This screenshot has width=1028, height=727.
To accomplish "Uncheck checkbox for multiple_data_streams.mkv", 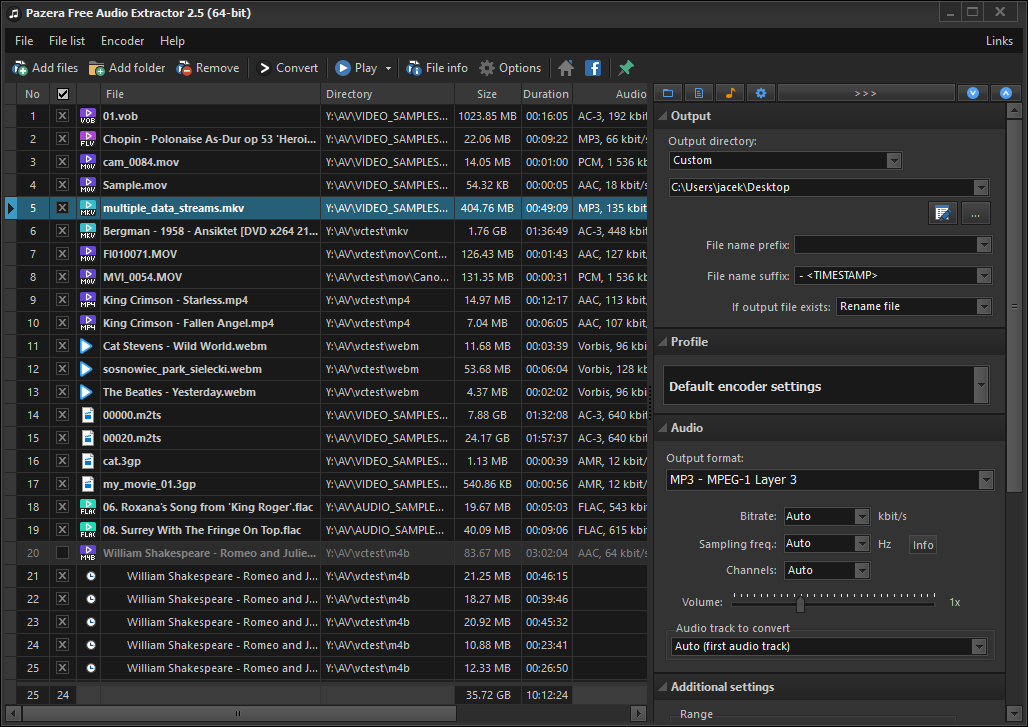I will tap(62, 208).
